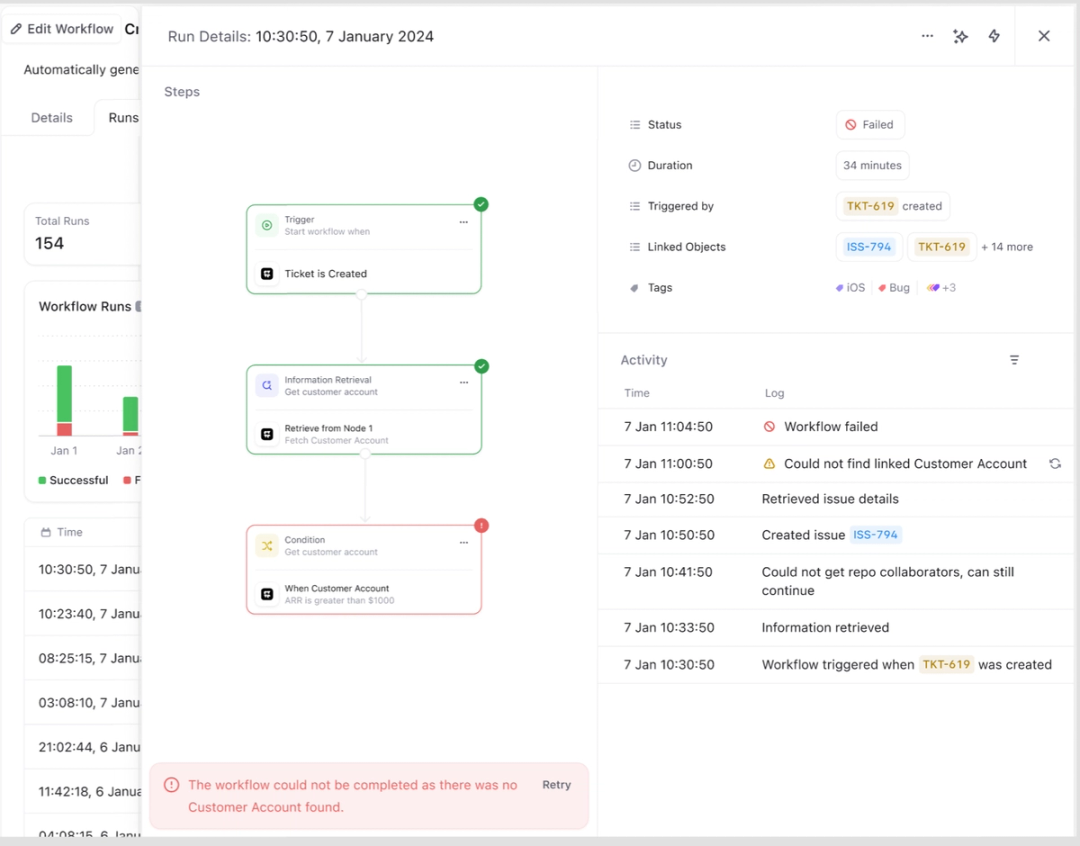Viewport: 1080px width, 846px height.
Task: Click the Status field list icon
Action: point(634,125)
